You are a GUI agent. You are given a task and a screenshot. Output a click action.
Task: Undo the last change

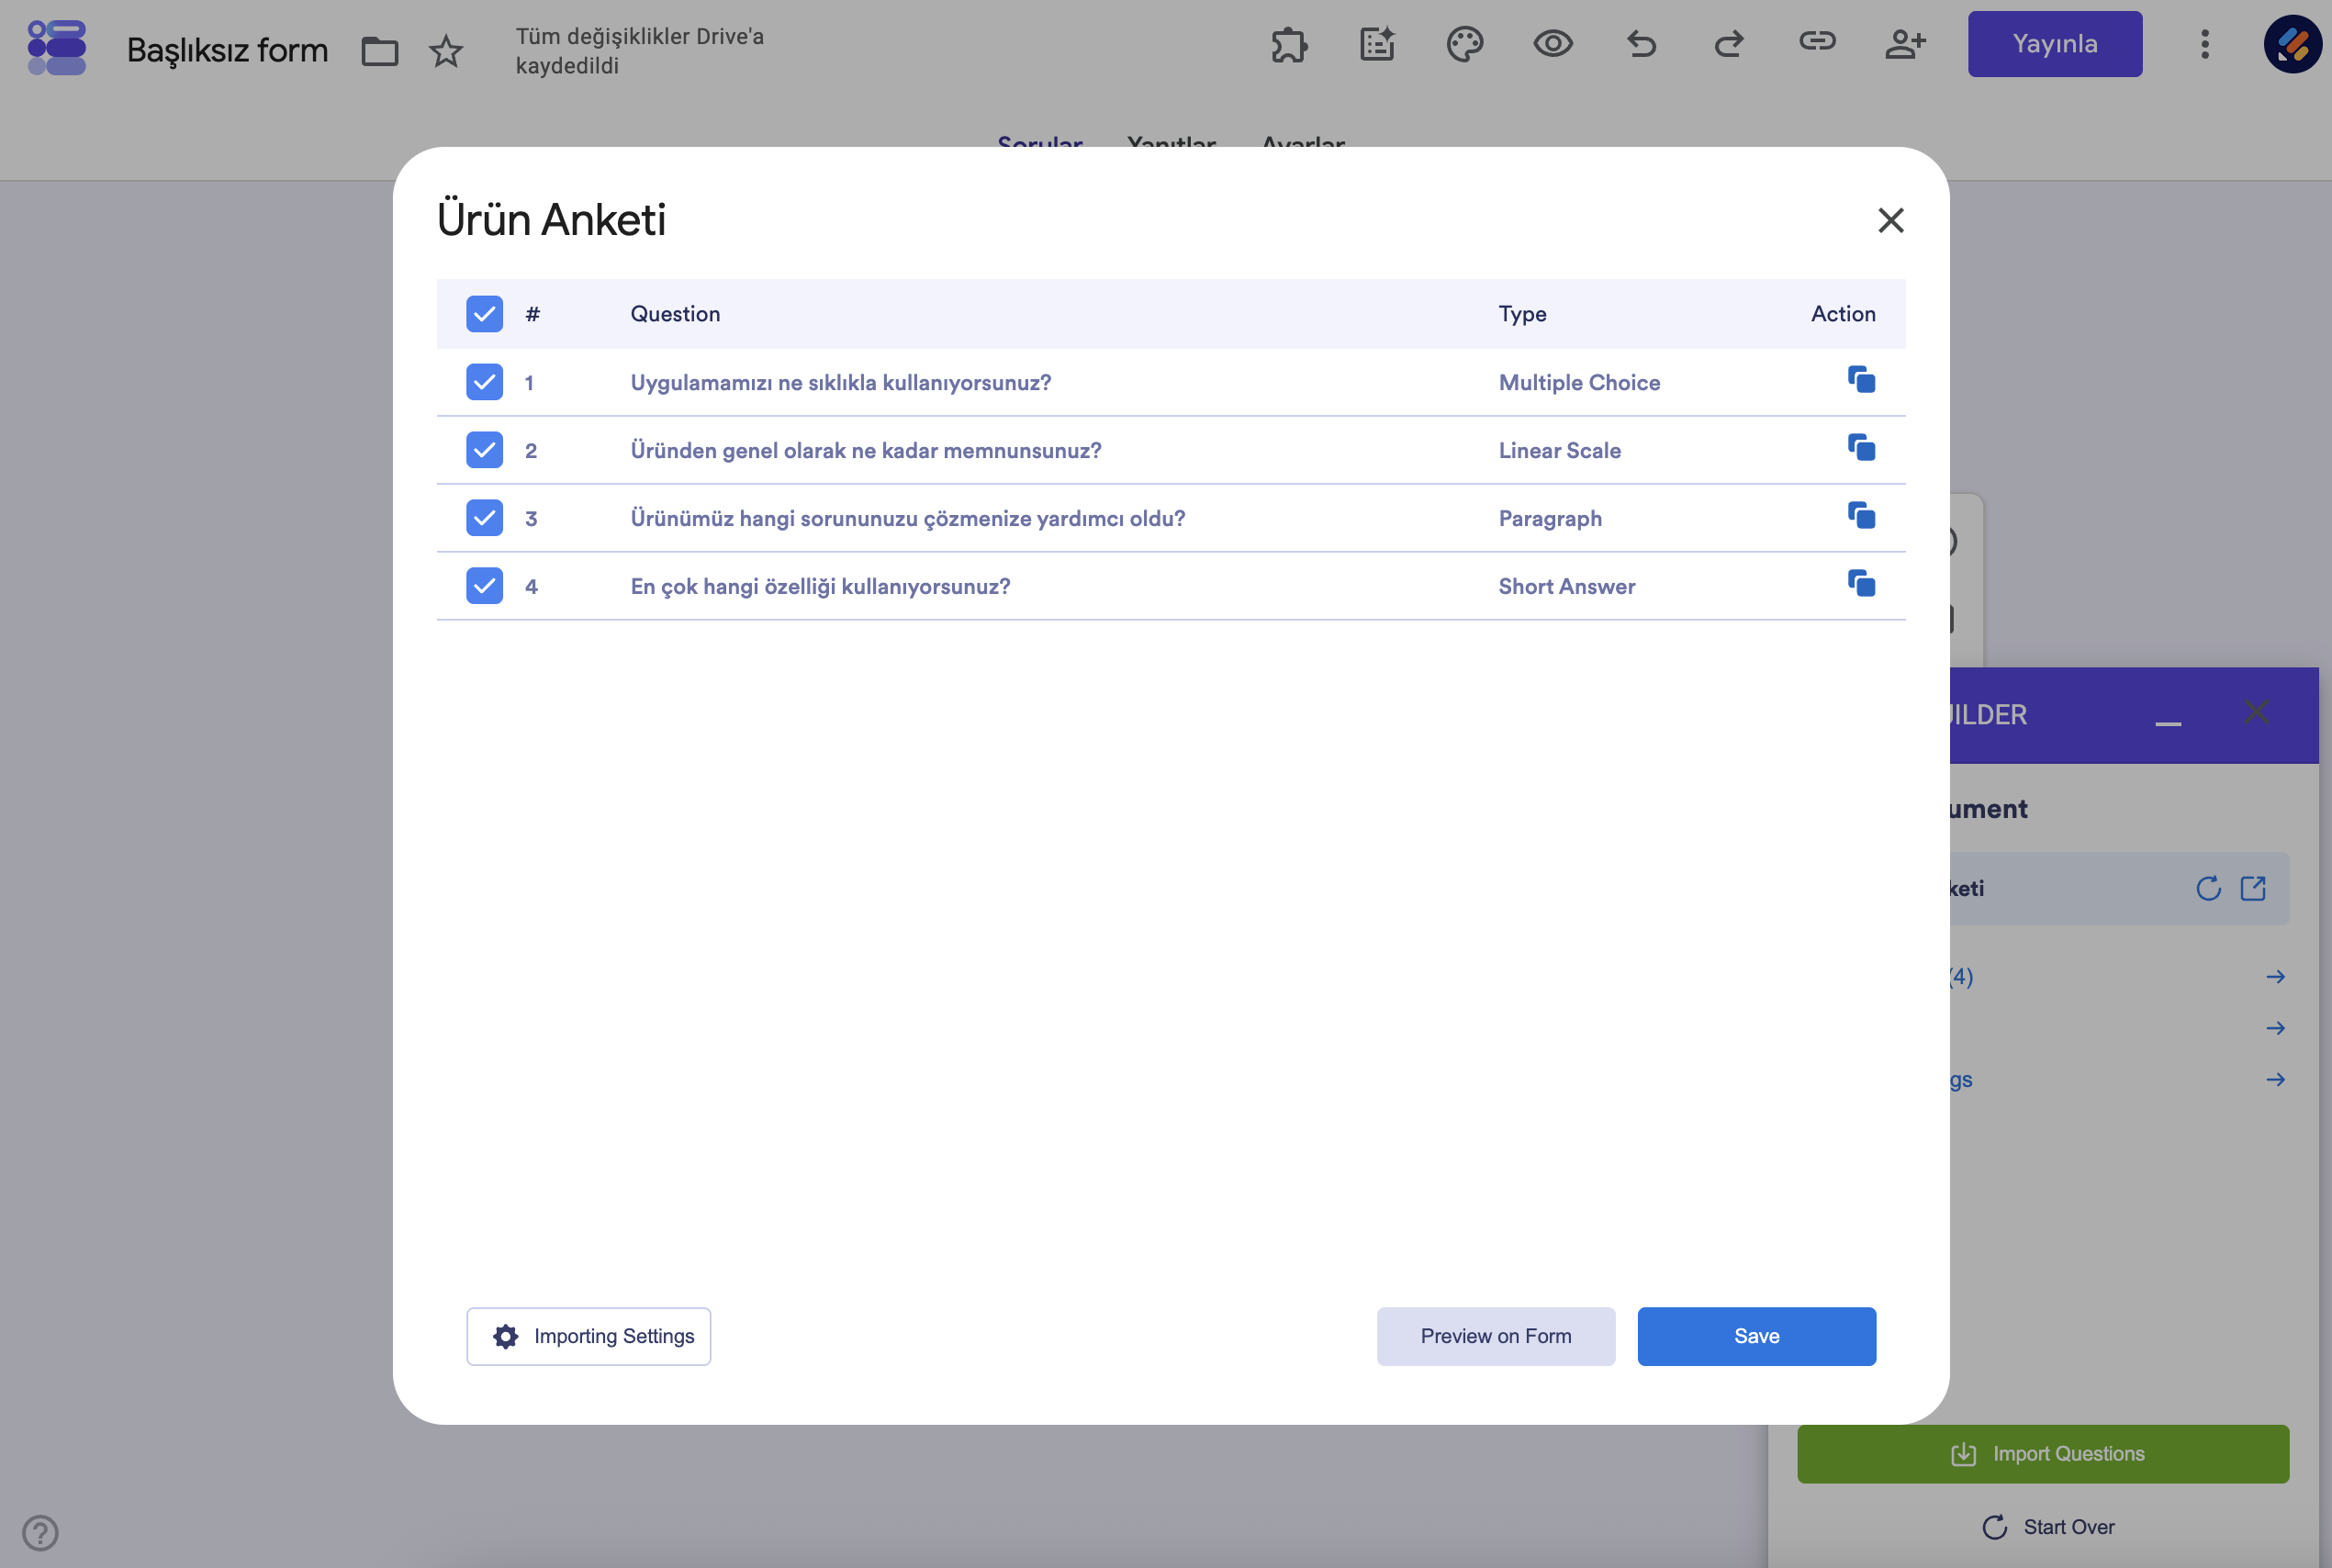pos(1641,44)
